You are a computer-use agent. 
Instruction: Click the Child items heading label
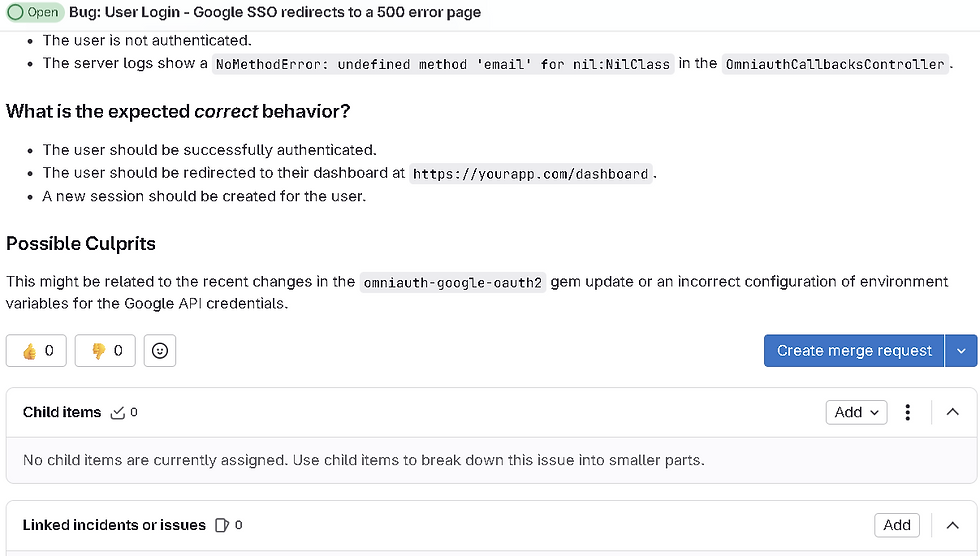(62, 412)
